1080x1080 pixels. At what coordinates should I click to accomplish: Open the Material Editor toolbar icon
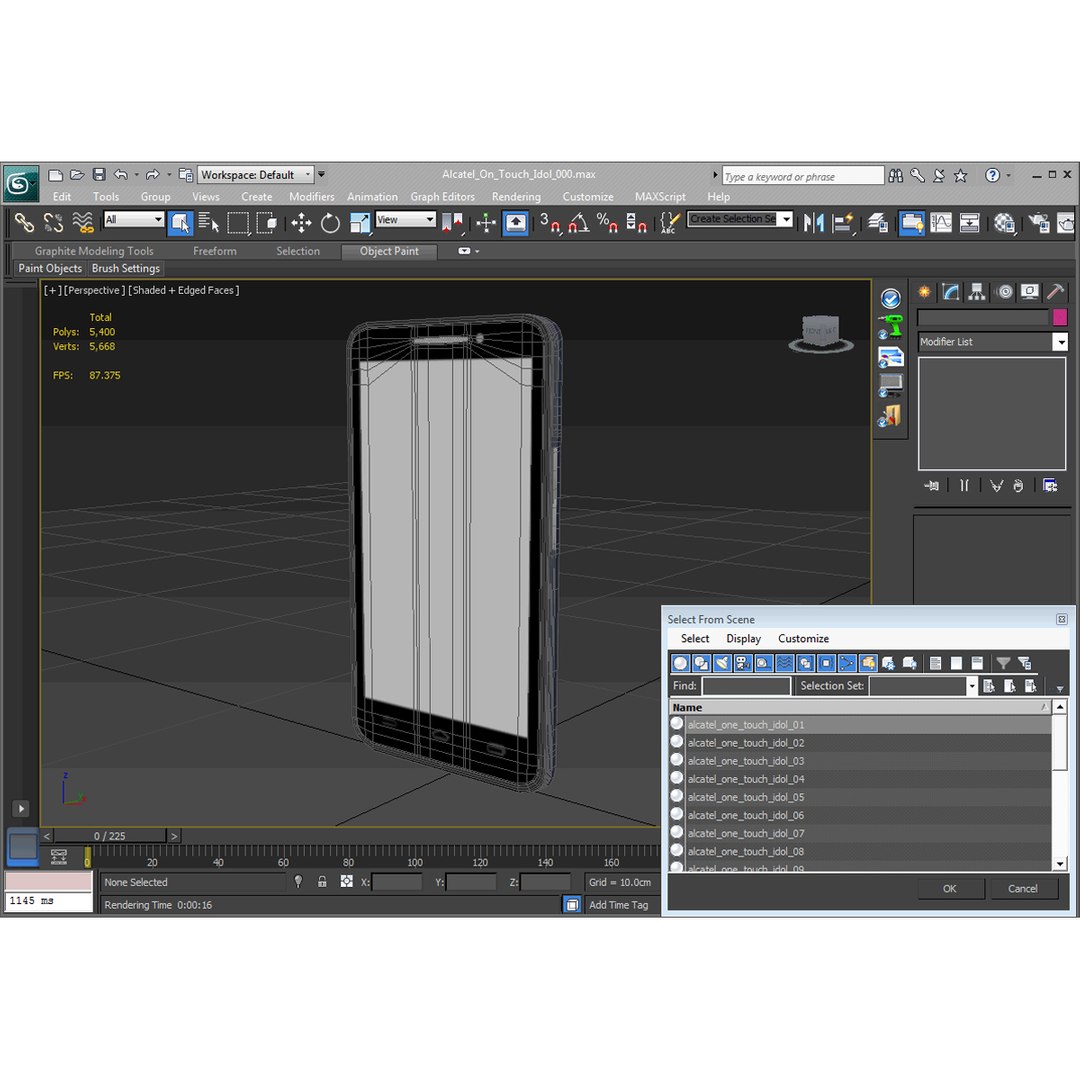coord(1005,222)
